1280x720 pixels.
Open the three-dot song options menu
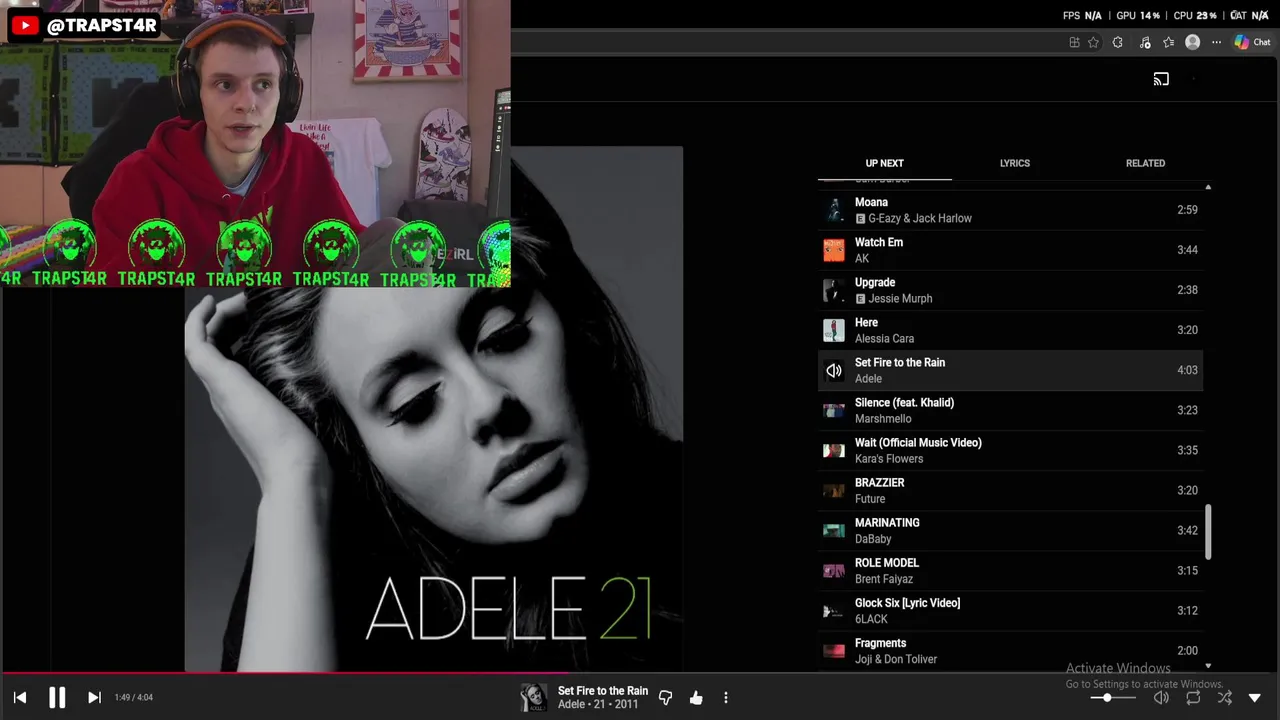pyautogui.click(x=726, y=698)
